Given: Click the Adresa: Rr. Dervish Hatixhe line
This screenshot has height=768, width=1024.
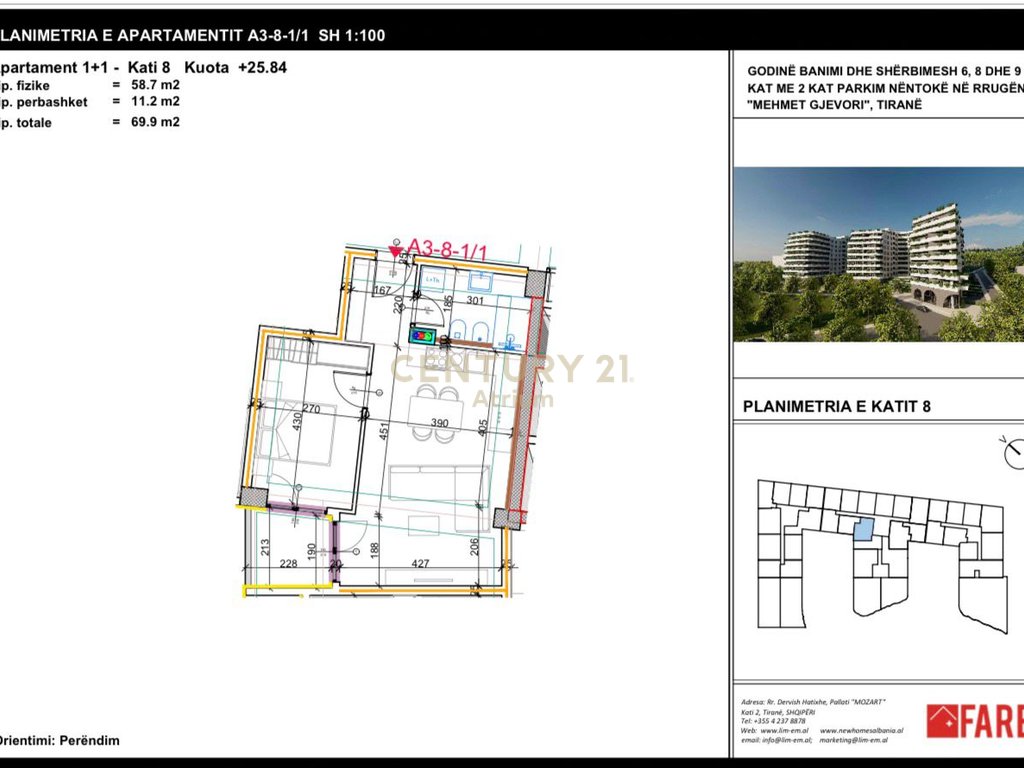Looking at the screenshot, I should (813, 702).
